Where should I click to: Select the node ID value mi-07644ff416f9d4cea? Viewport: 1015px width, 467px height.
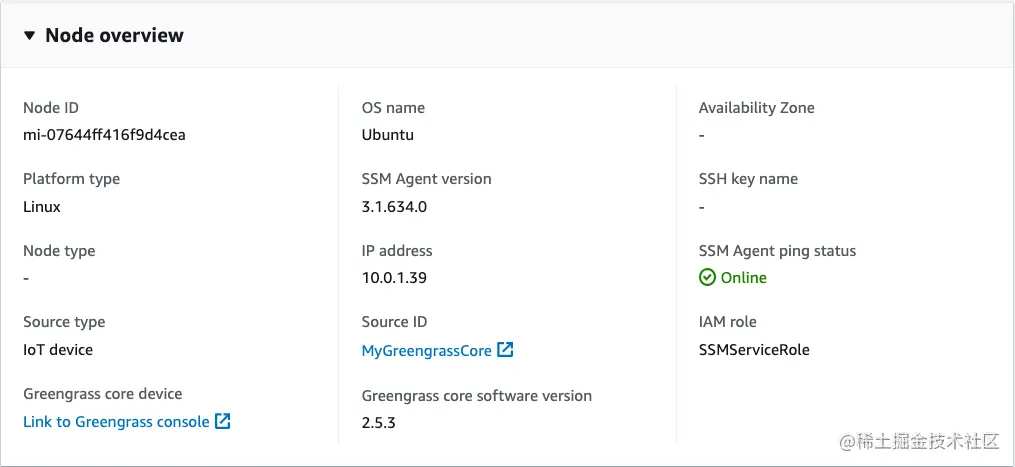(104, 135)
